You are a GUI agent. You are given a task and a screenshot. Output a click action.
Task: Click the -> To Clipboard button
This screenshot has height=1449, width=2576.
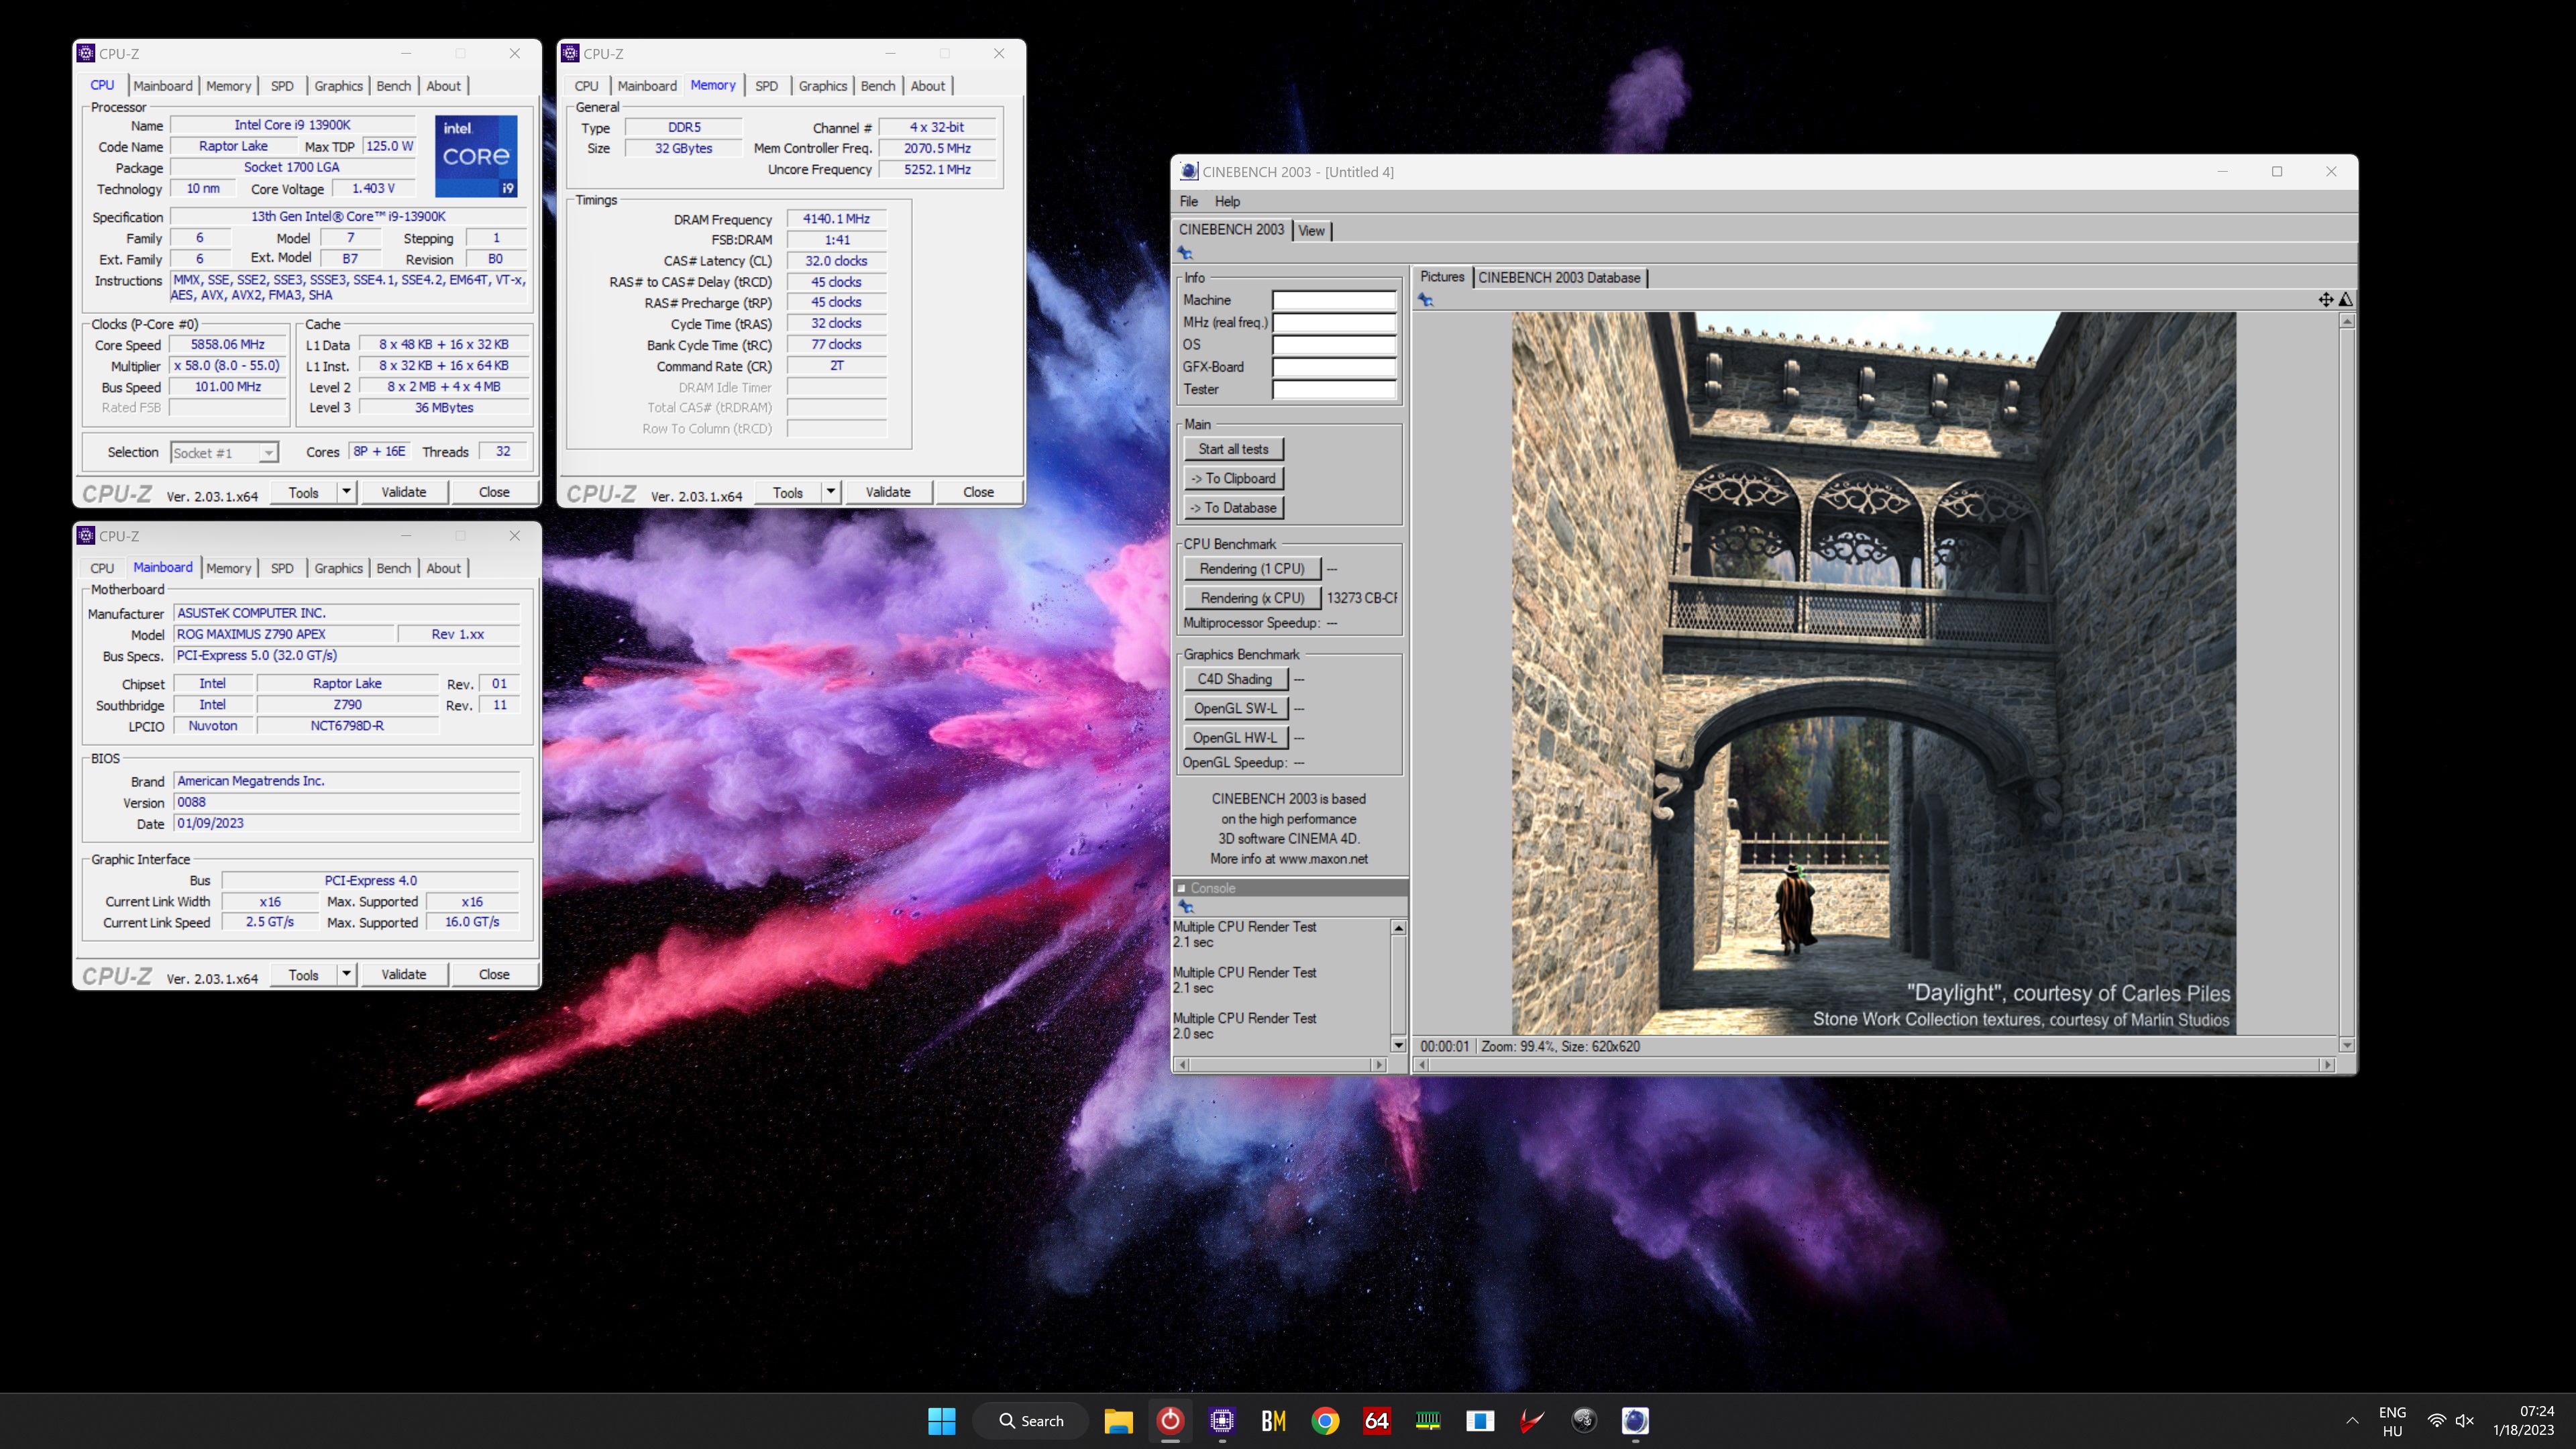click(1233, 478)
